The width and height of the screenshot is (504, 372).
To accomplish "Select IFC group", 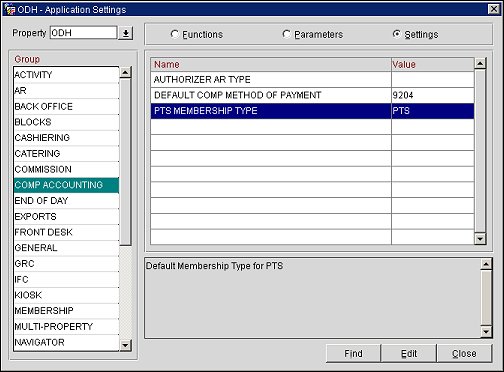I will [x=66, y=279].
